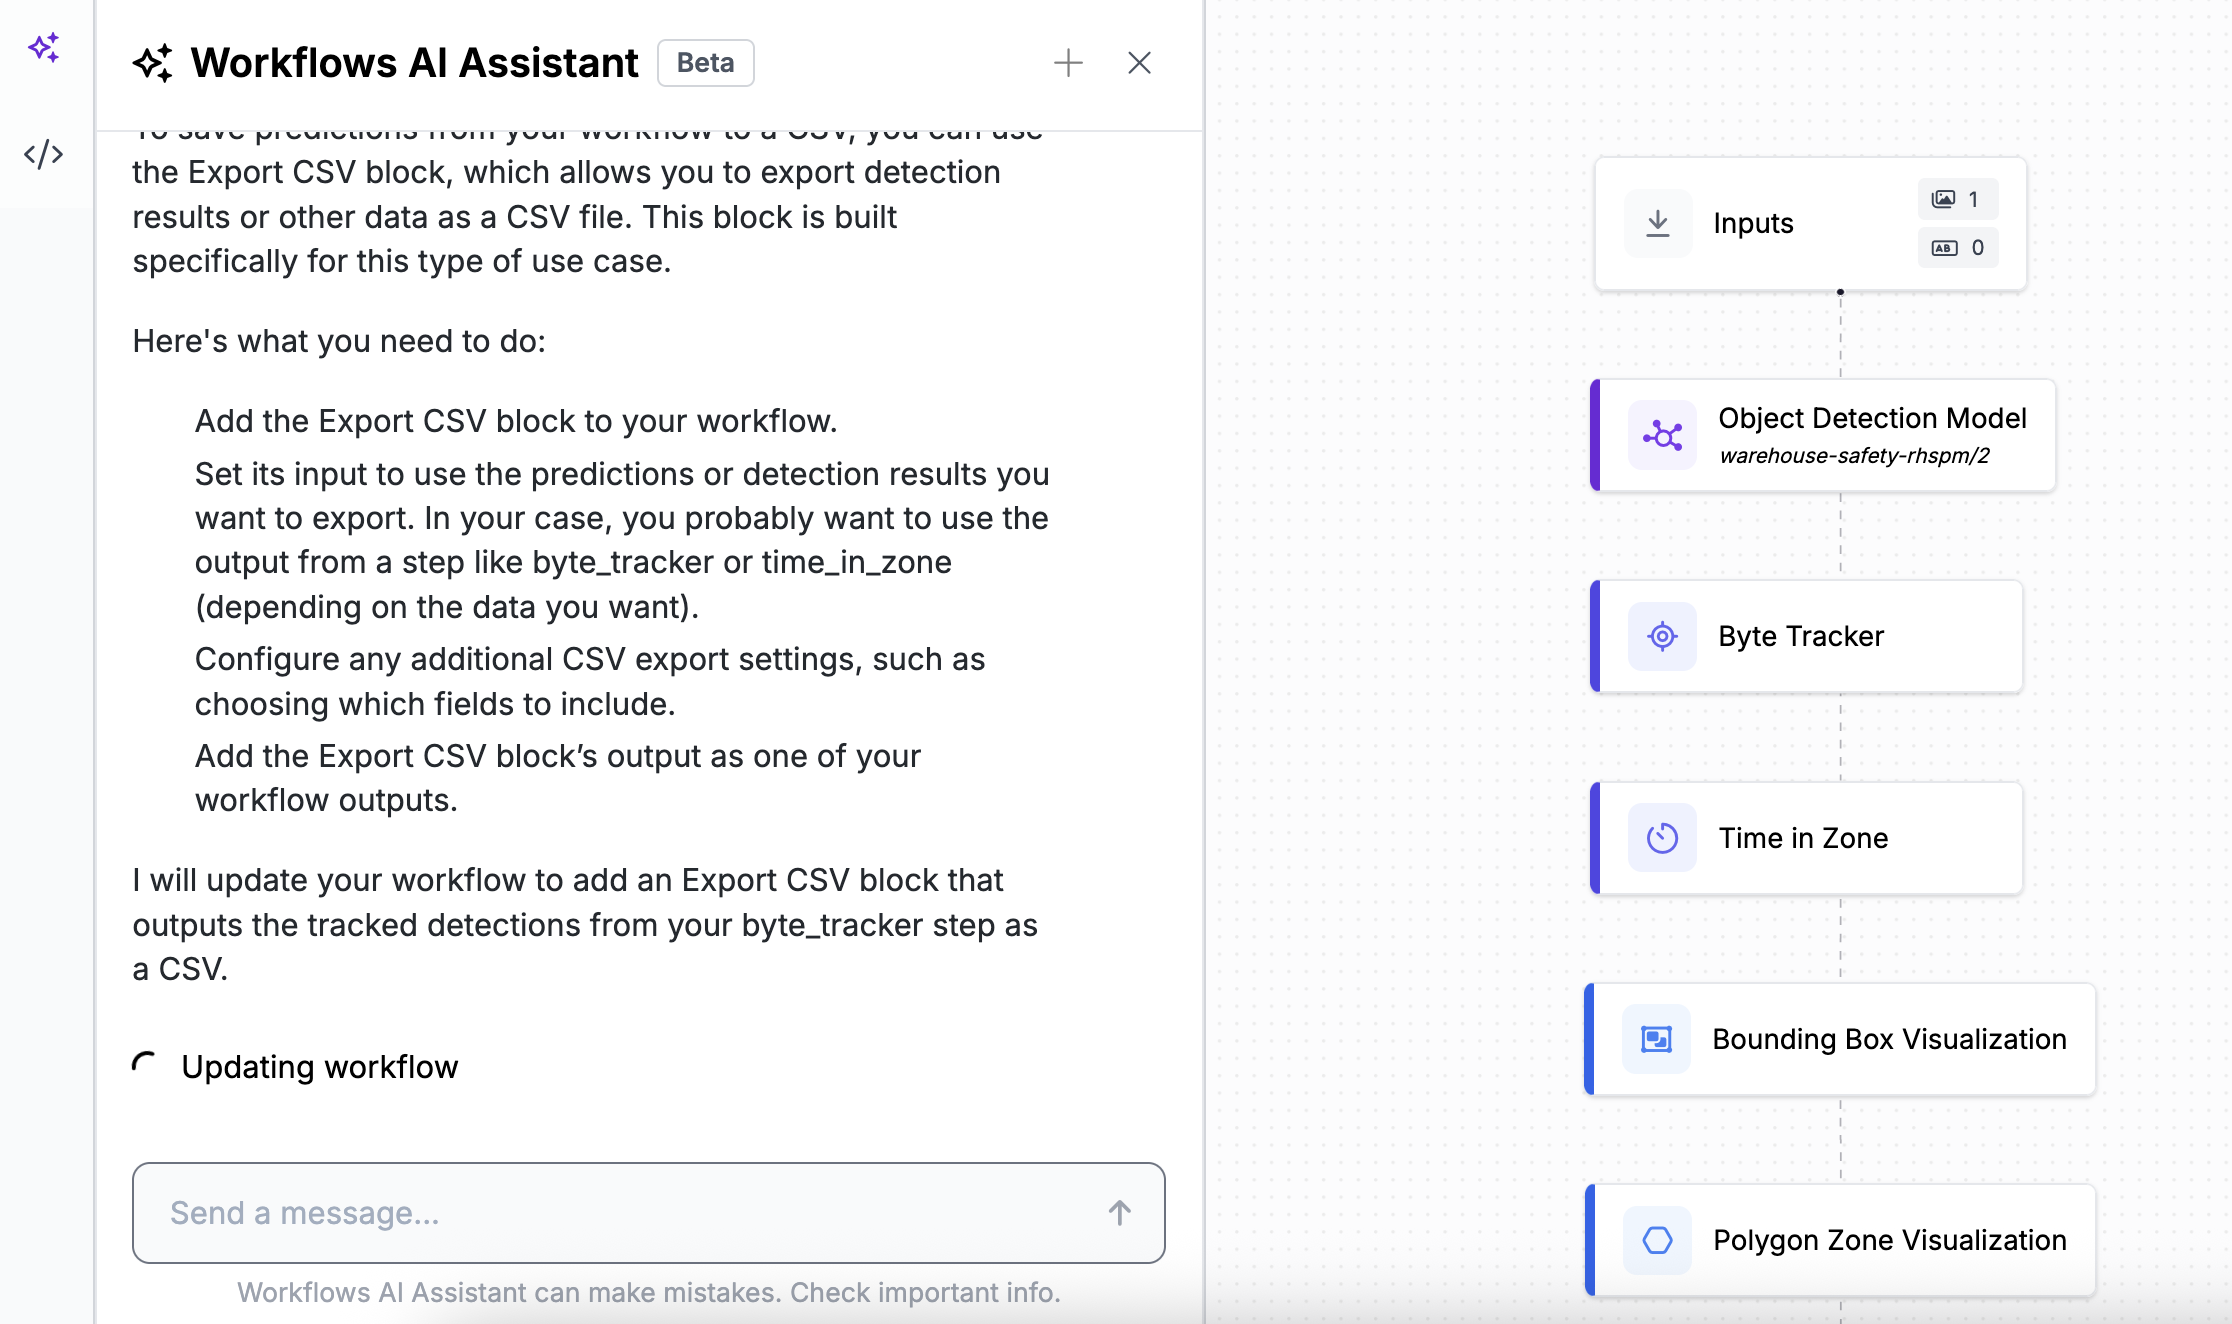
Task: Click the Time in Zone timer icon
Action: pyautogui.click(x=1662, y=838)
